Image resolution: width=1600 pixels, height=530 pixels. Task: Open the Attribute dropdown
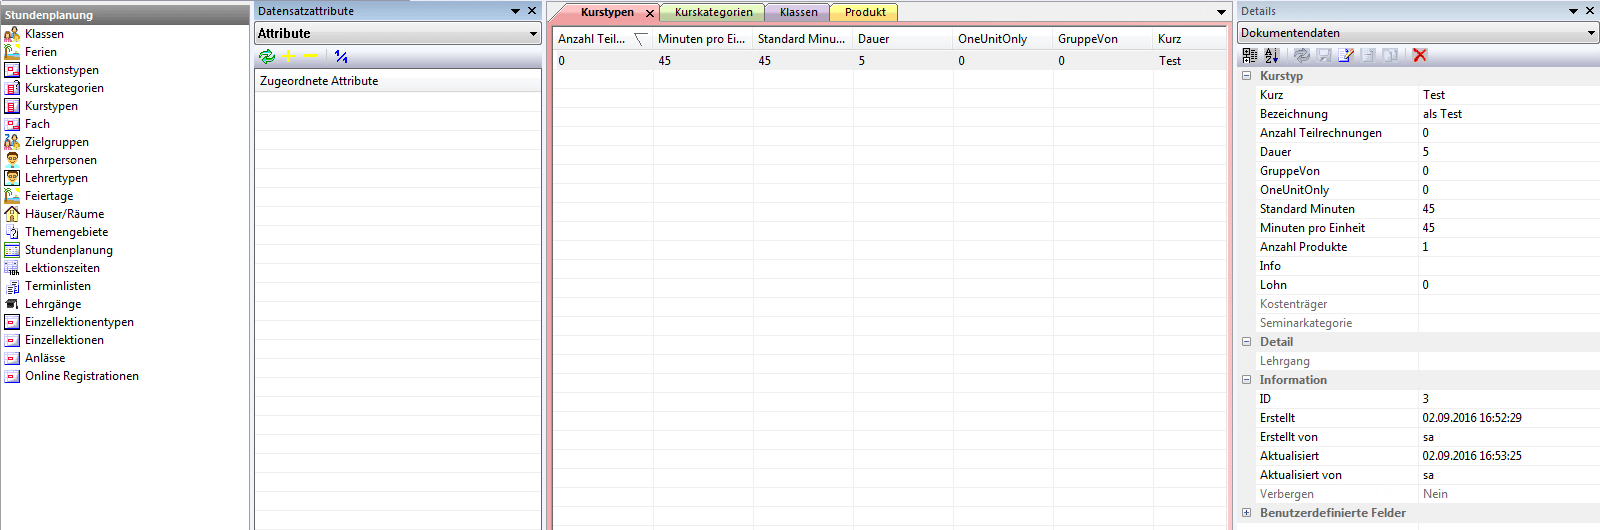point(533,33)
